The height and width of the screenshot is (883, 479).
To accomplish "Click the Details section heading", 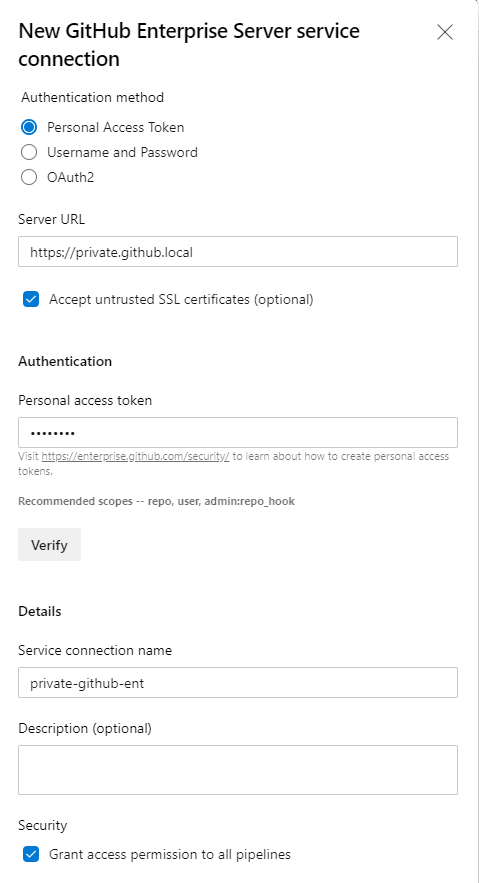I will click(39, 612).
